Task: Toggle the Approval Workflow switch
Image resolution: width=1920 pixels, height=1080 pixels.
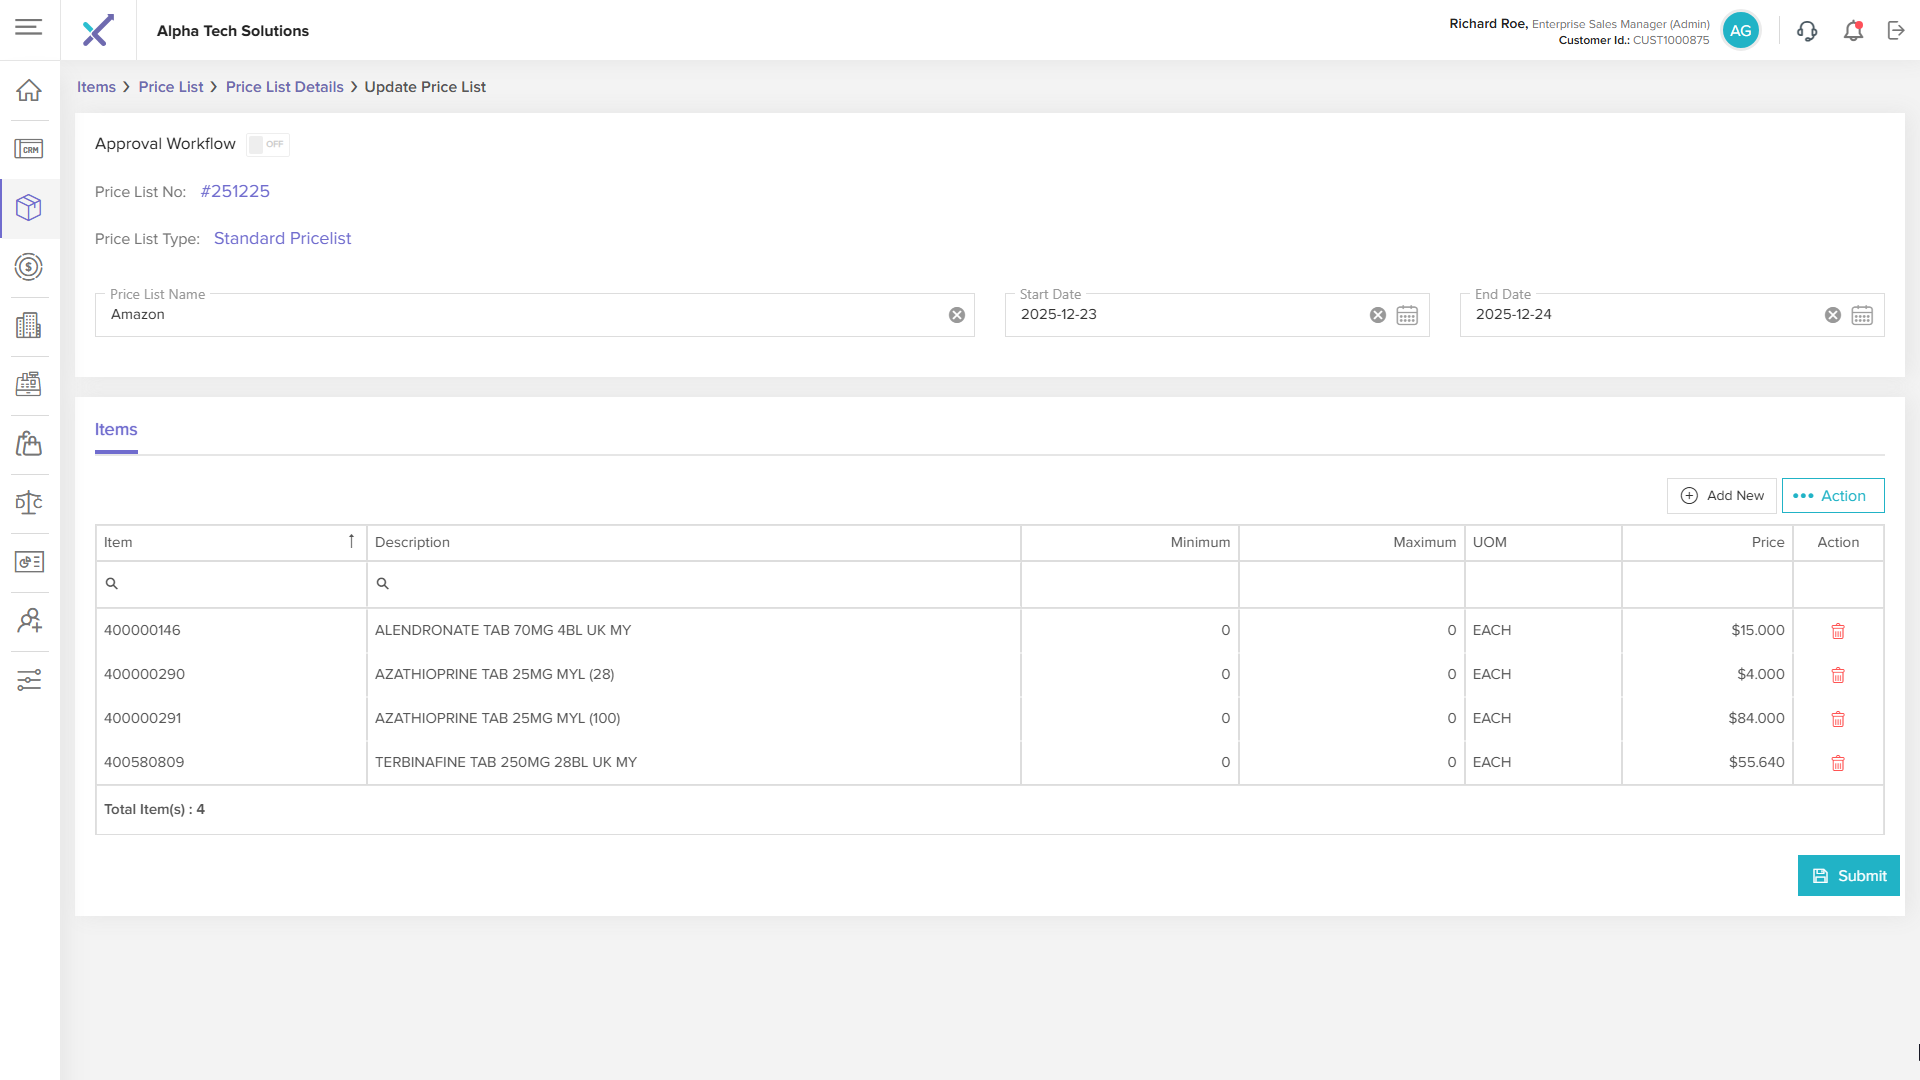Action: (x=267, y=144)
